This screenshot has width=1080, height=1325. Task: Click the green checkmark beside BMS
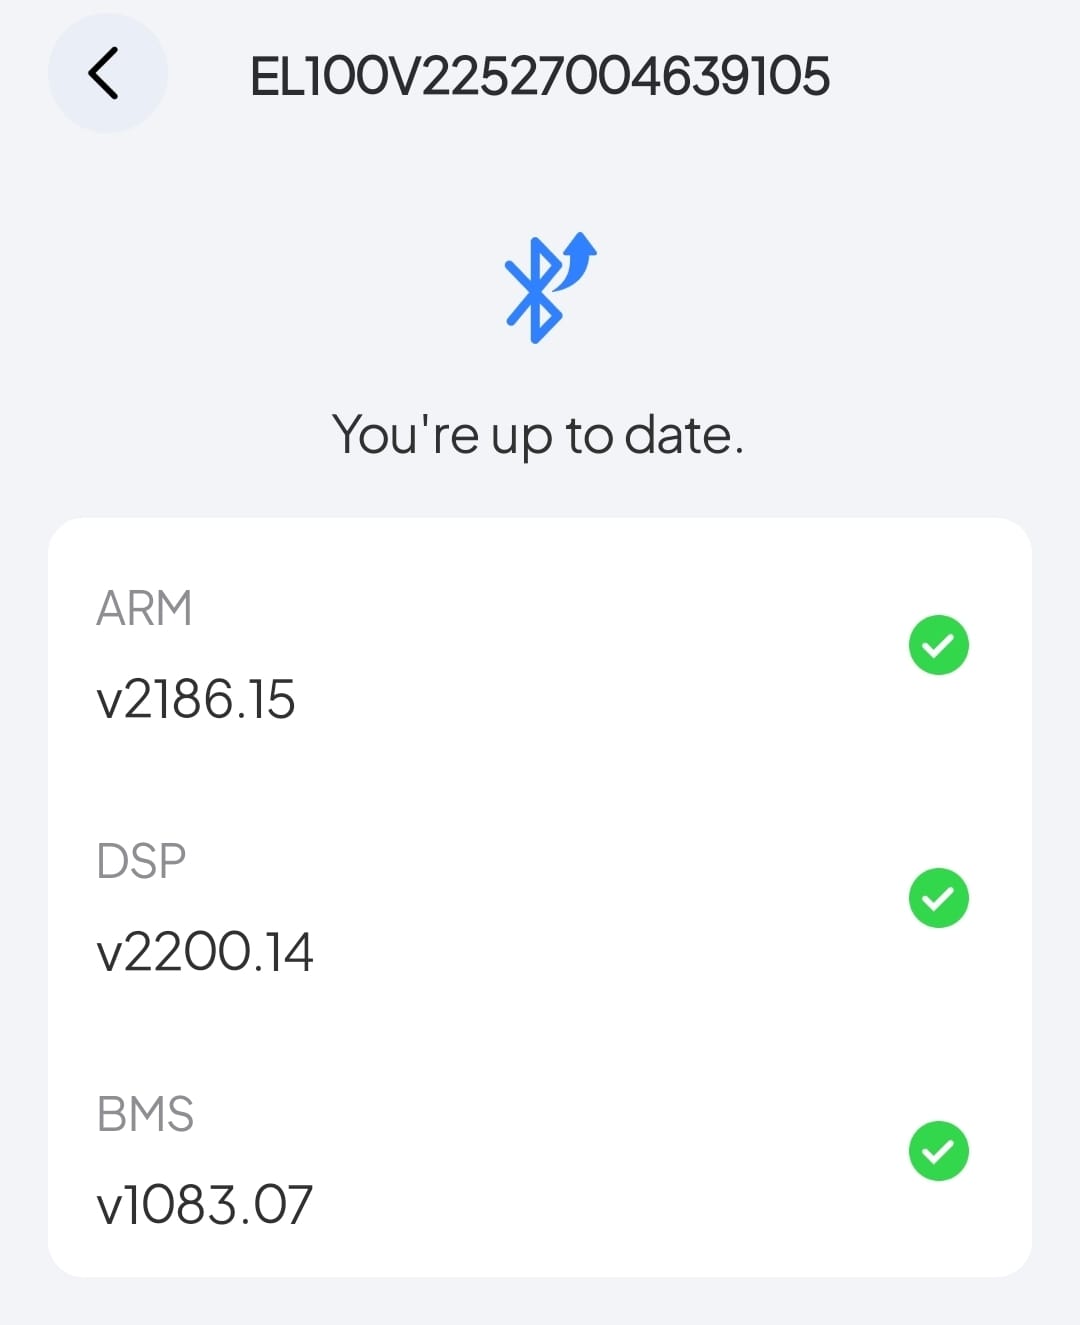(x=938, y=1151)
